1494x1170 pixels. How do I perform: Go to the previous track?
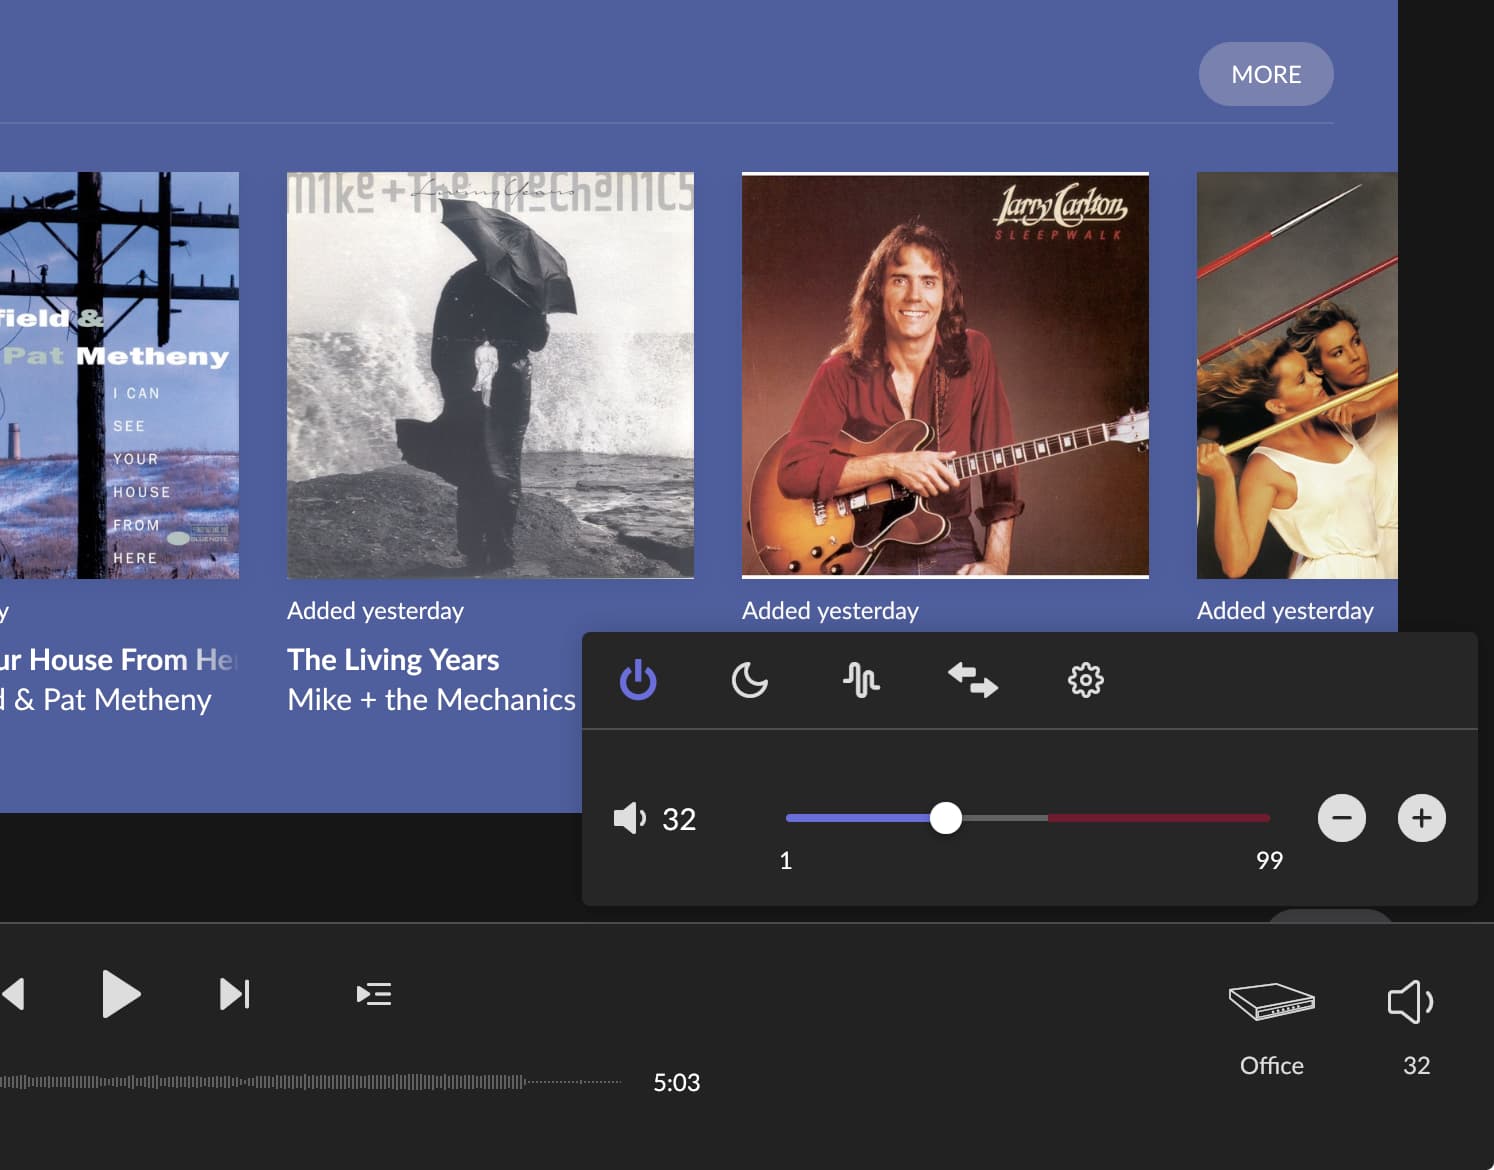(x=13, y=994)
